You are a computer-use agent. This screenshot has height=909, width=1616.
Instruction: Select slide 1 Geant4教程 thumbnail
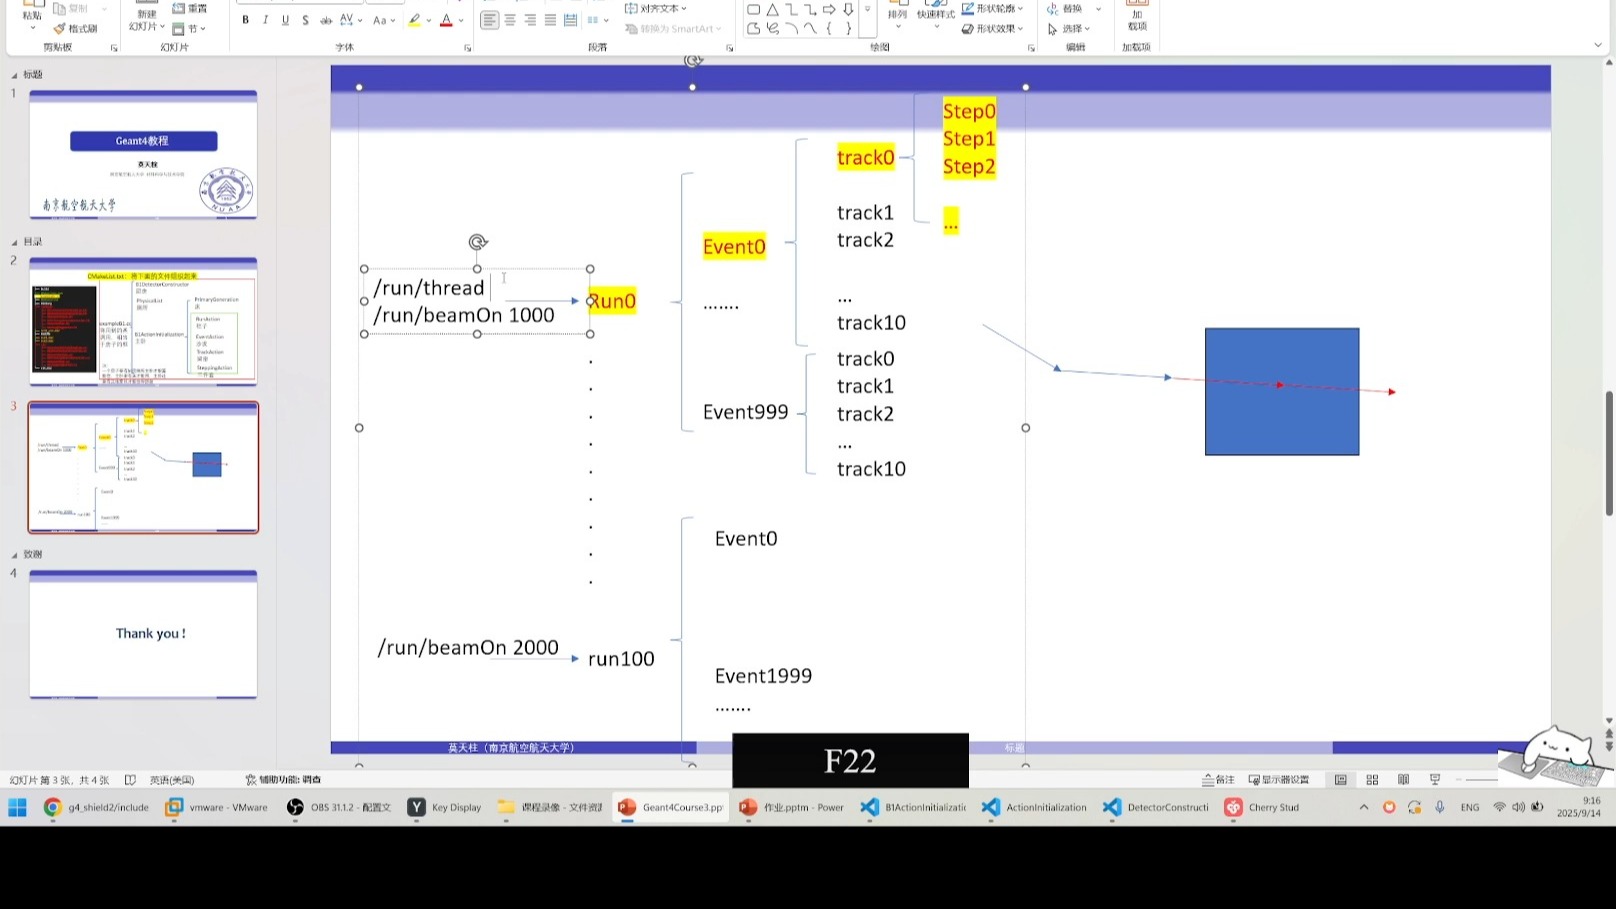[x=143, y=155]
